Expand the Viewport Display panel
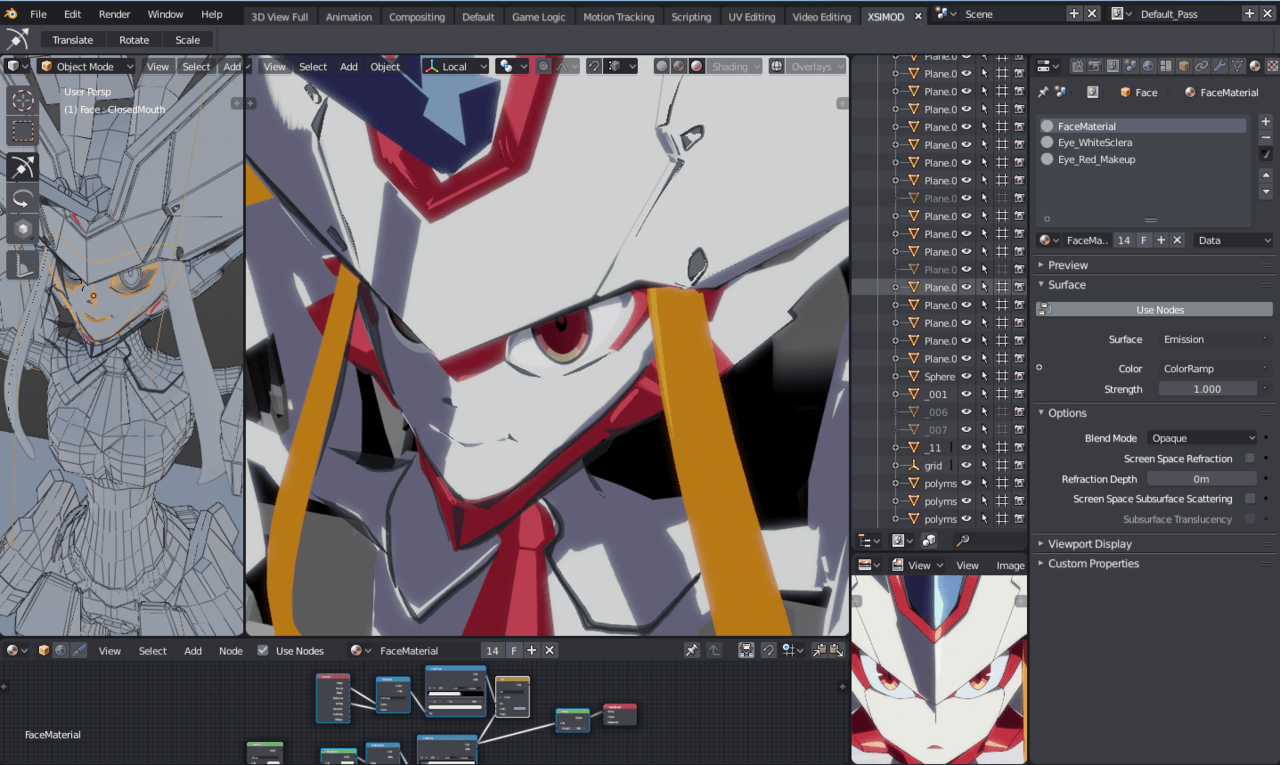Screen dimensions: 1280x765 pos(1089,544)
